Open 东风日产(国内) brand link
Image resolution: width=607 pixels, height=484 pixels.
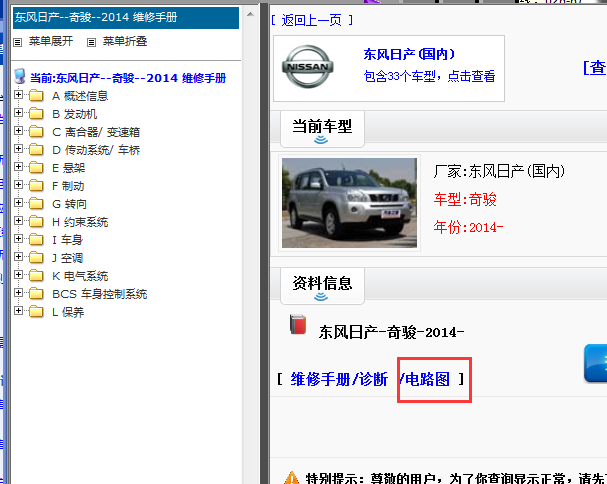[409, 54]
